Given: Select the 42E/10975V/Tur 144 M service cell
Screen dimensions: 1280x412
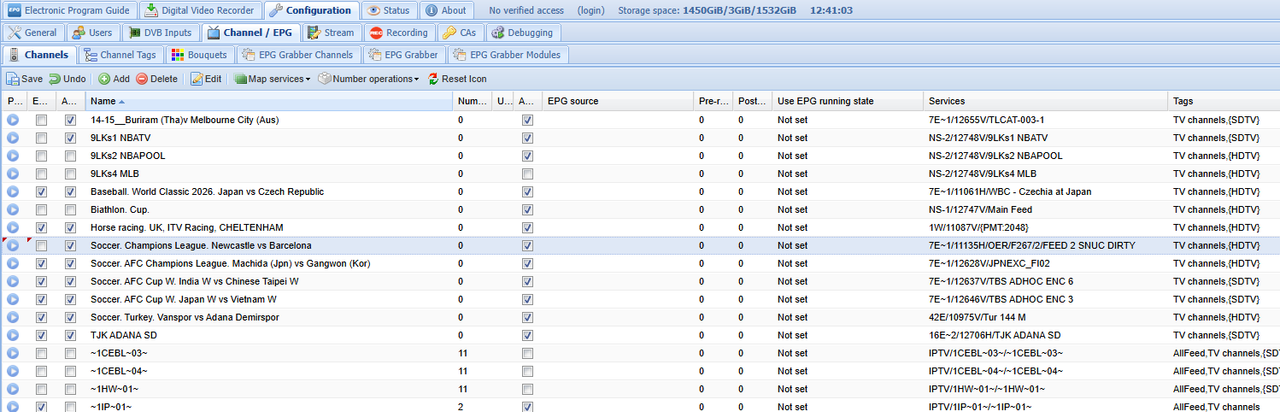Looking at the screenshot, I should pyautogui.click(x=1046, y=317).
